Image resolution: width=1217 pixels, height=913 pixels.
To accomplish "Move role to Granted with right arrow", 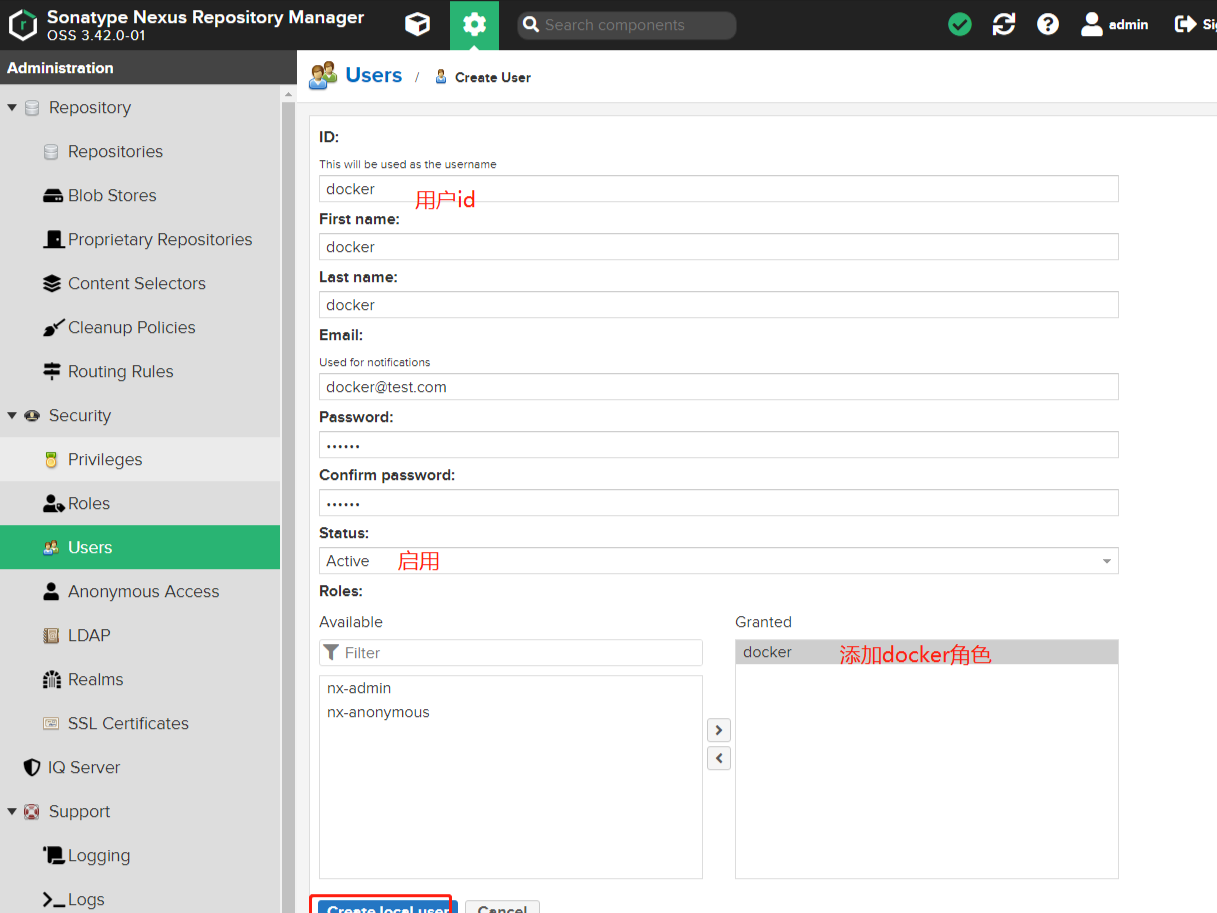I will (x=718, y=730).
